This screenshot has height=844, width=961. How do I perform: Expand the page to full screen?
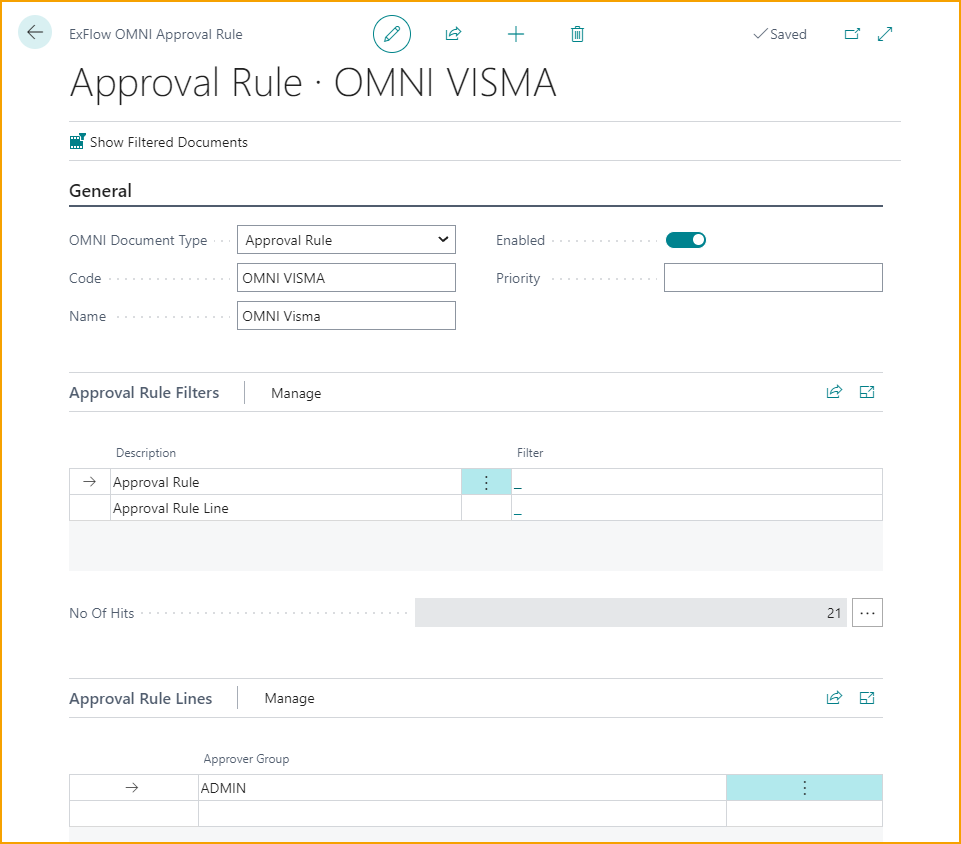click(884, 33)
